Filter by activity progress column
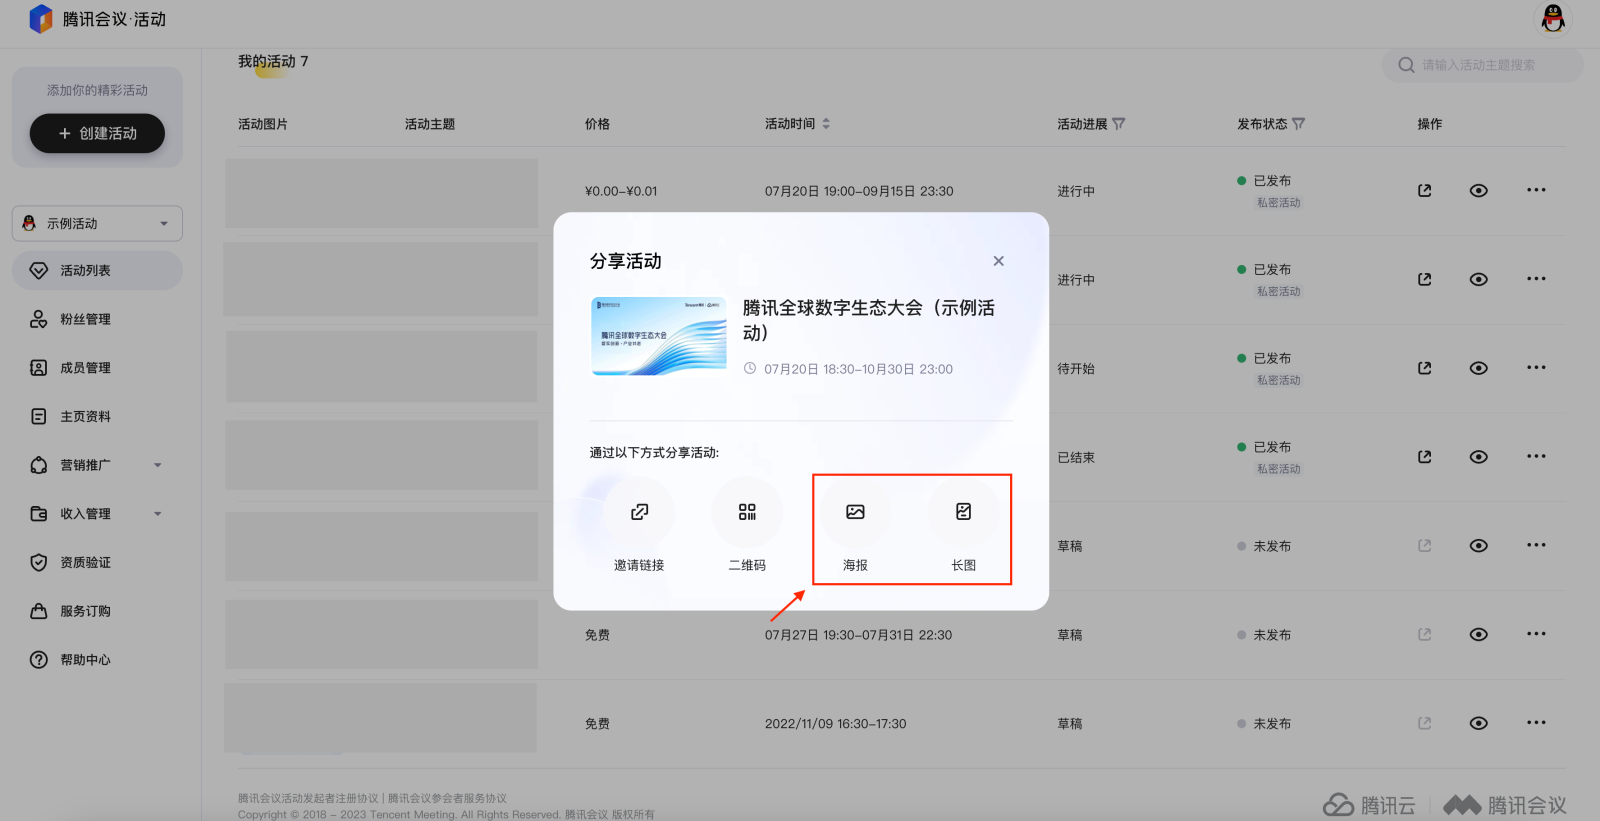Screen dimensions: 1600x821 tap(1119, 124)
